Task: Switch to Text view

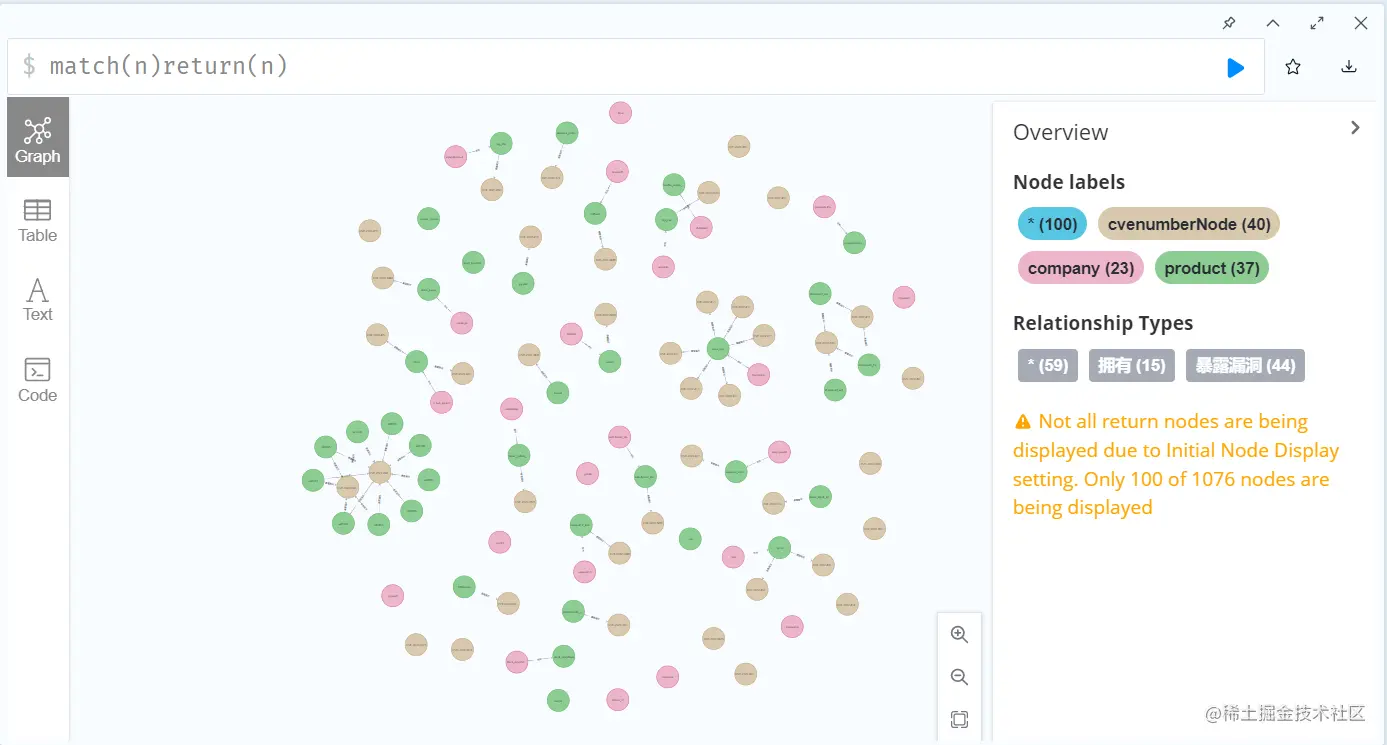Action: click(38, 299)
